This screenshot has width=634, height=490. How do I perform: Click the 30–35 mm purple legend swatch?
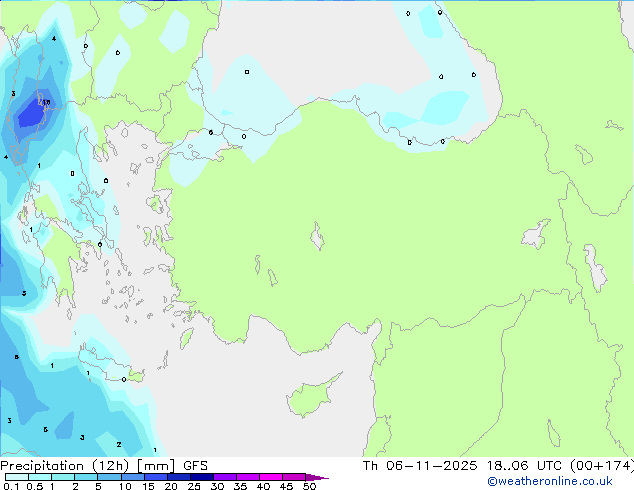pos(225,477)
